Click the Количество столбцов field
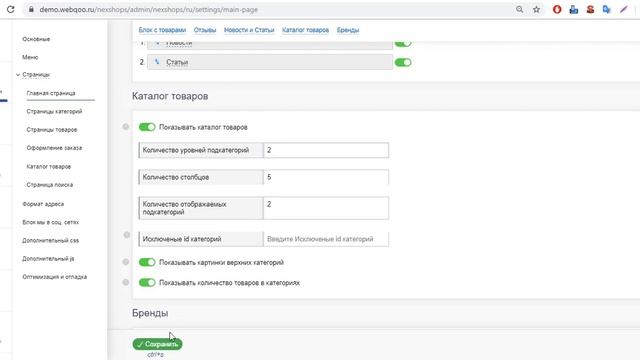Viewport: 640px width, 360px height. (x=326, y=177)
